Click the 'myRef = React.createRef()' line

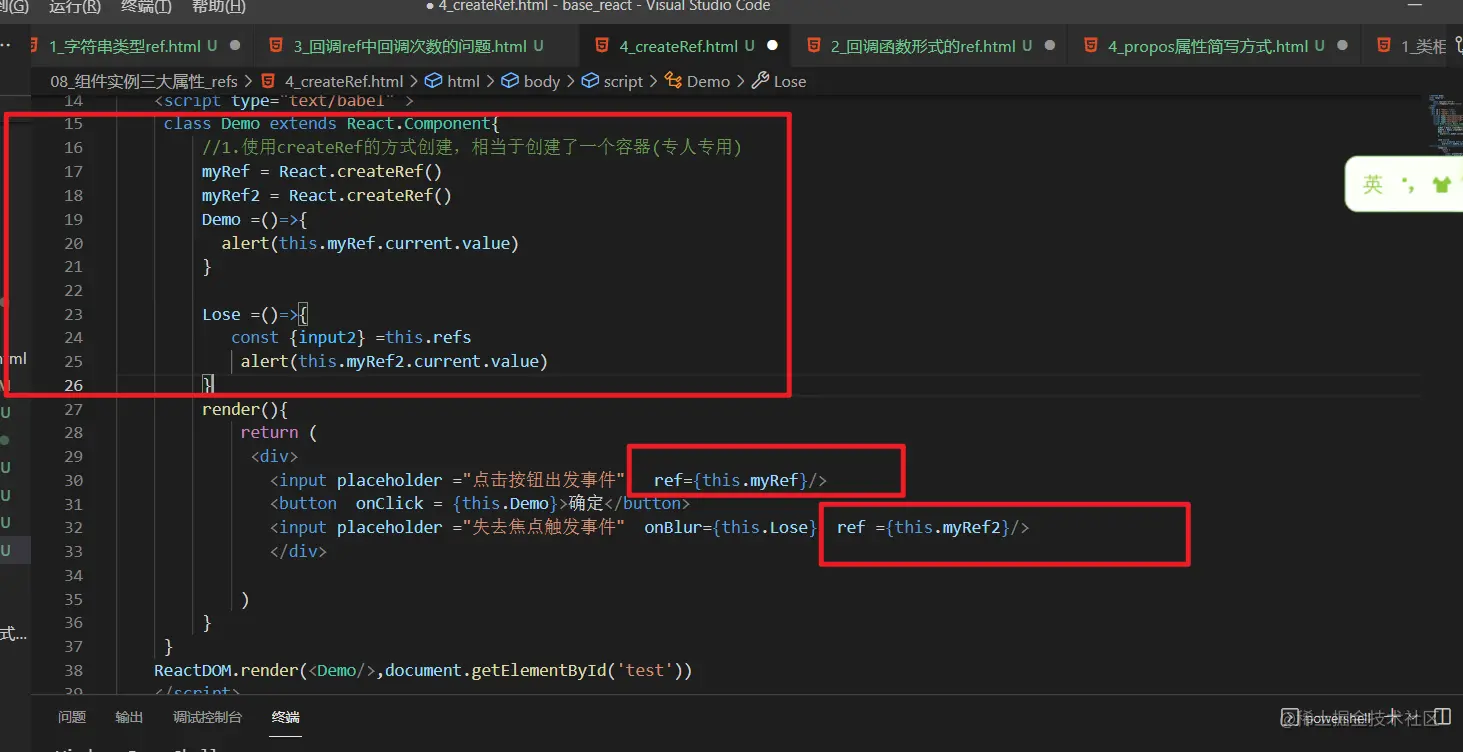[x=322, y=171]
